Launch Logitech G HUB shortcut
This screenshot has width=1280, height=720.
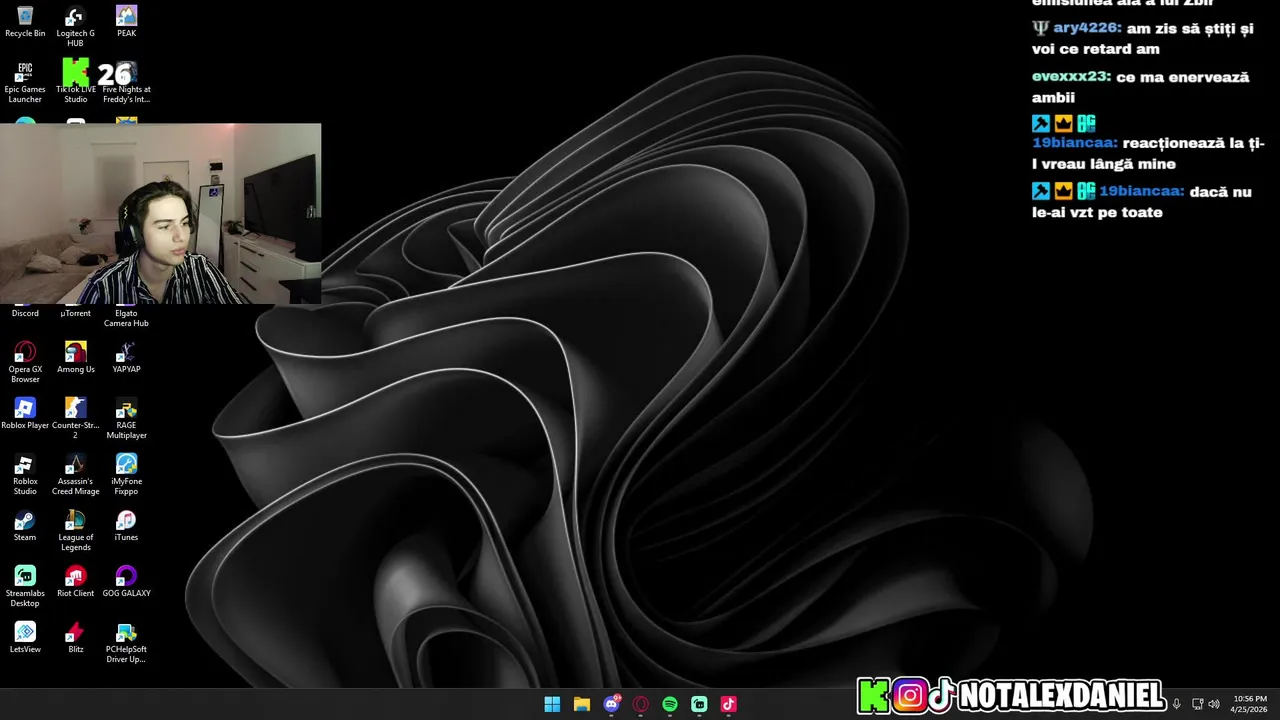pyautogui.click(x=75, y=26)
